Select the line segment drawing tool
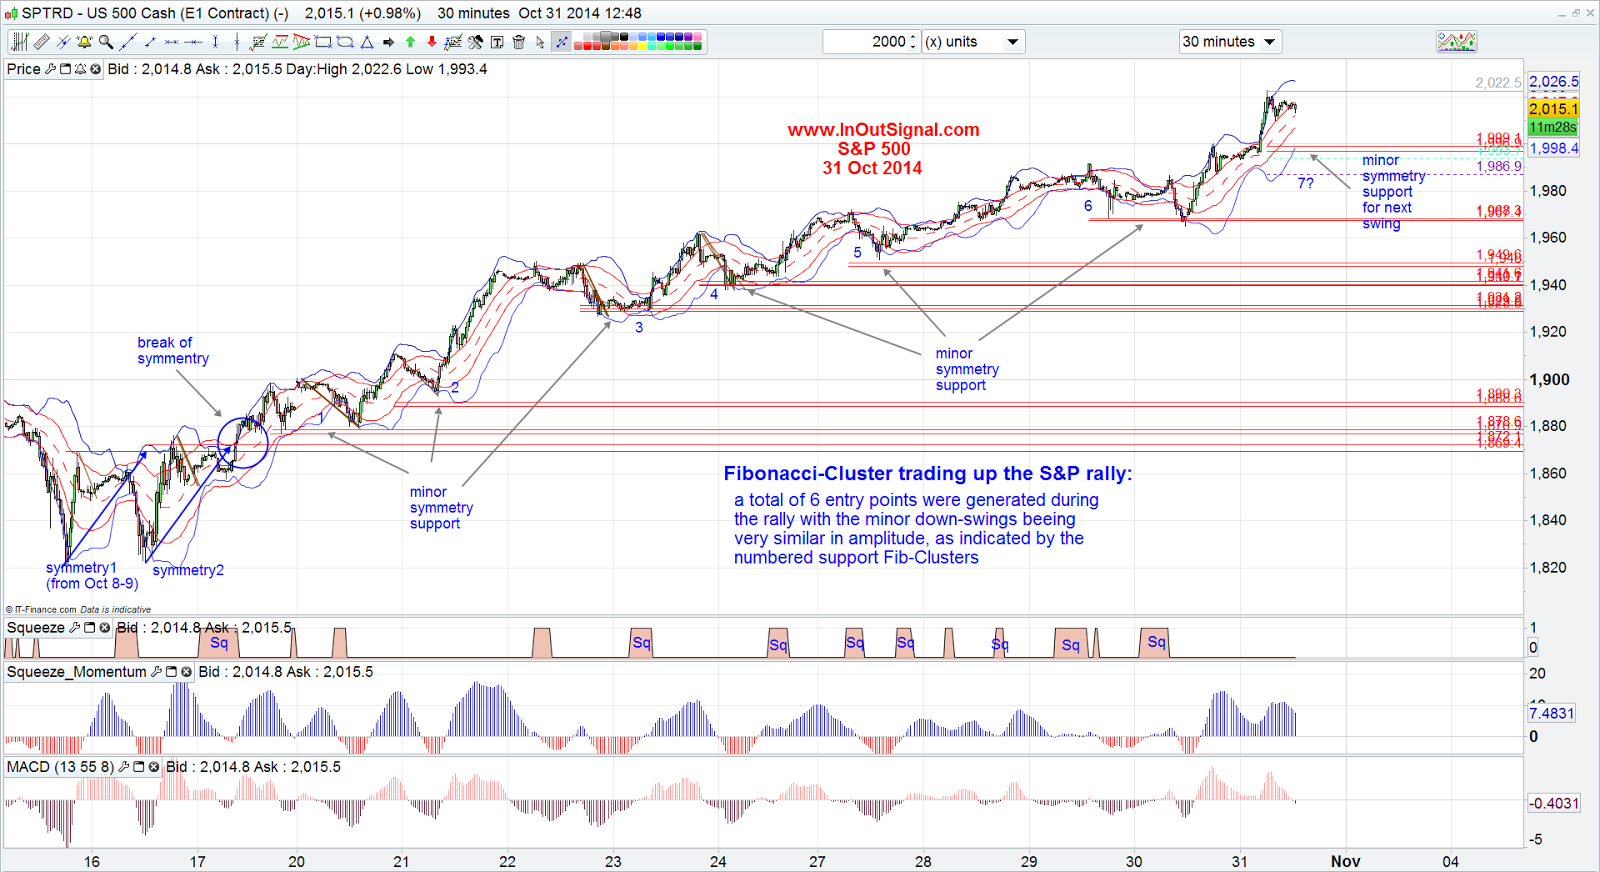 [x=150, y=42]
